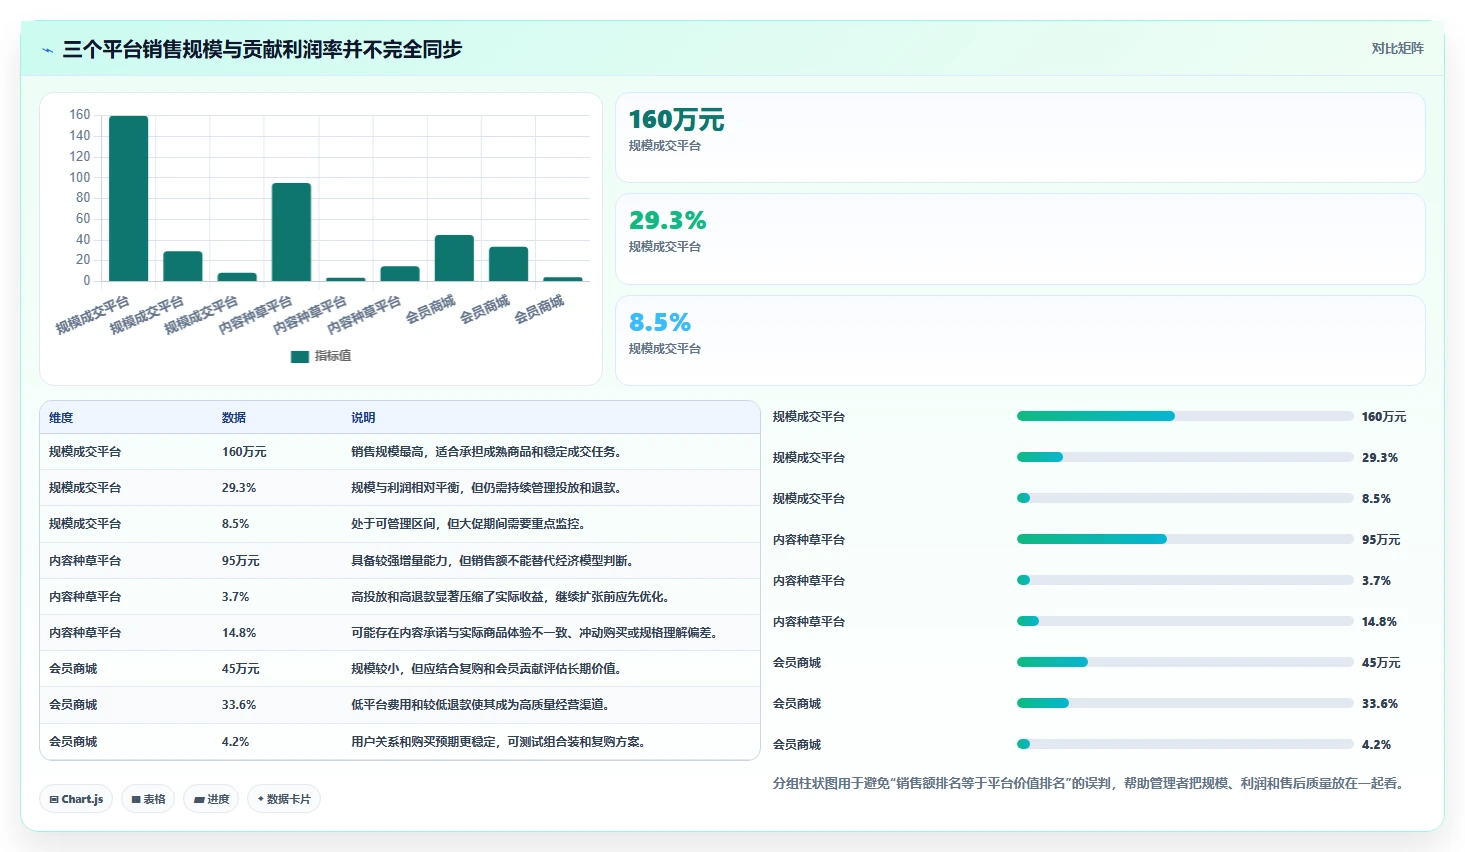The image size is (1465, 852).
Task: Click the progress bar labeled 14.8%
Action: point(1185,621)
